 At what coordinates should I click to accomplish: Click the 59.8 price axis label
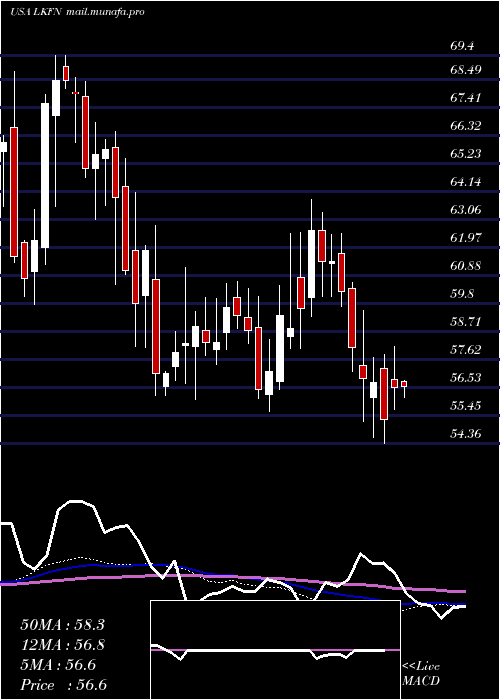[462, 294]
